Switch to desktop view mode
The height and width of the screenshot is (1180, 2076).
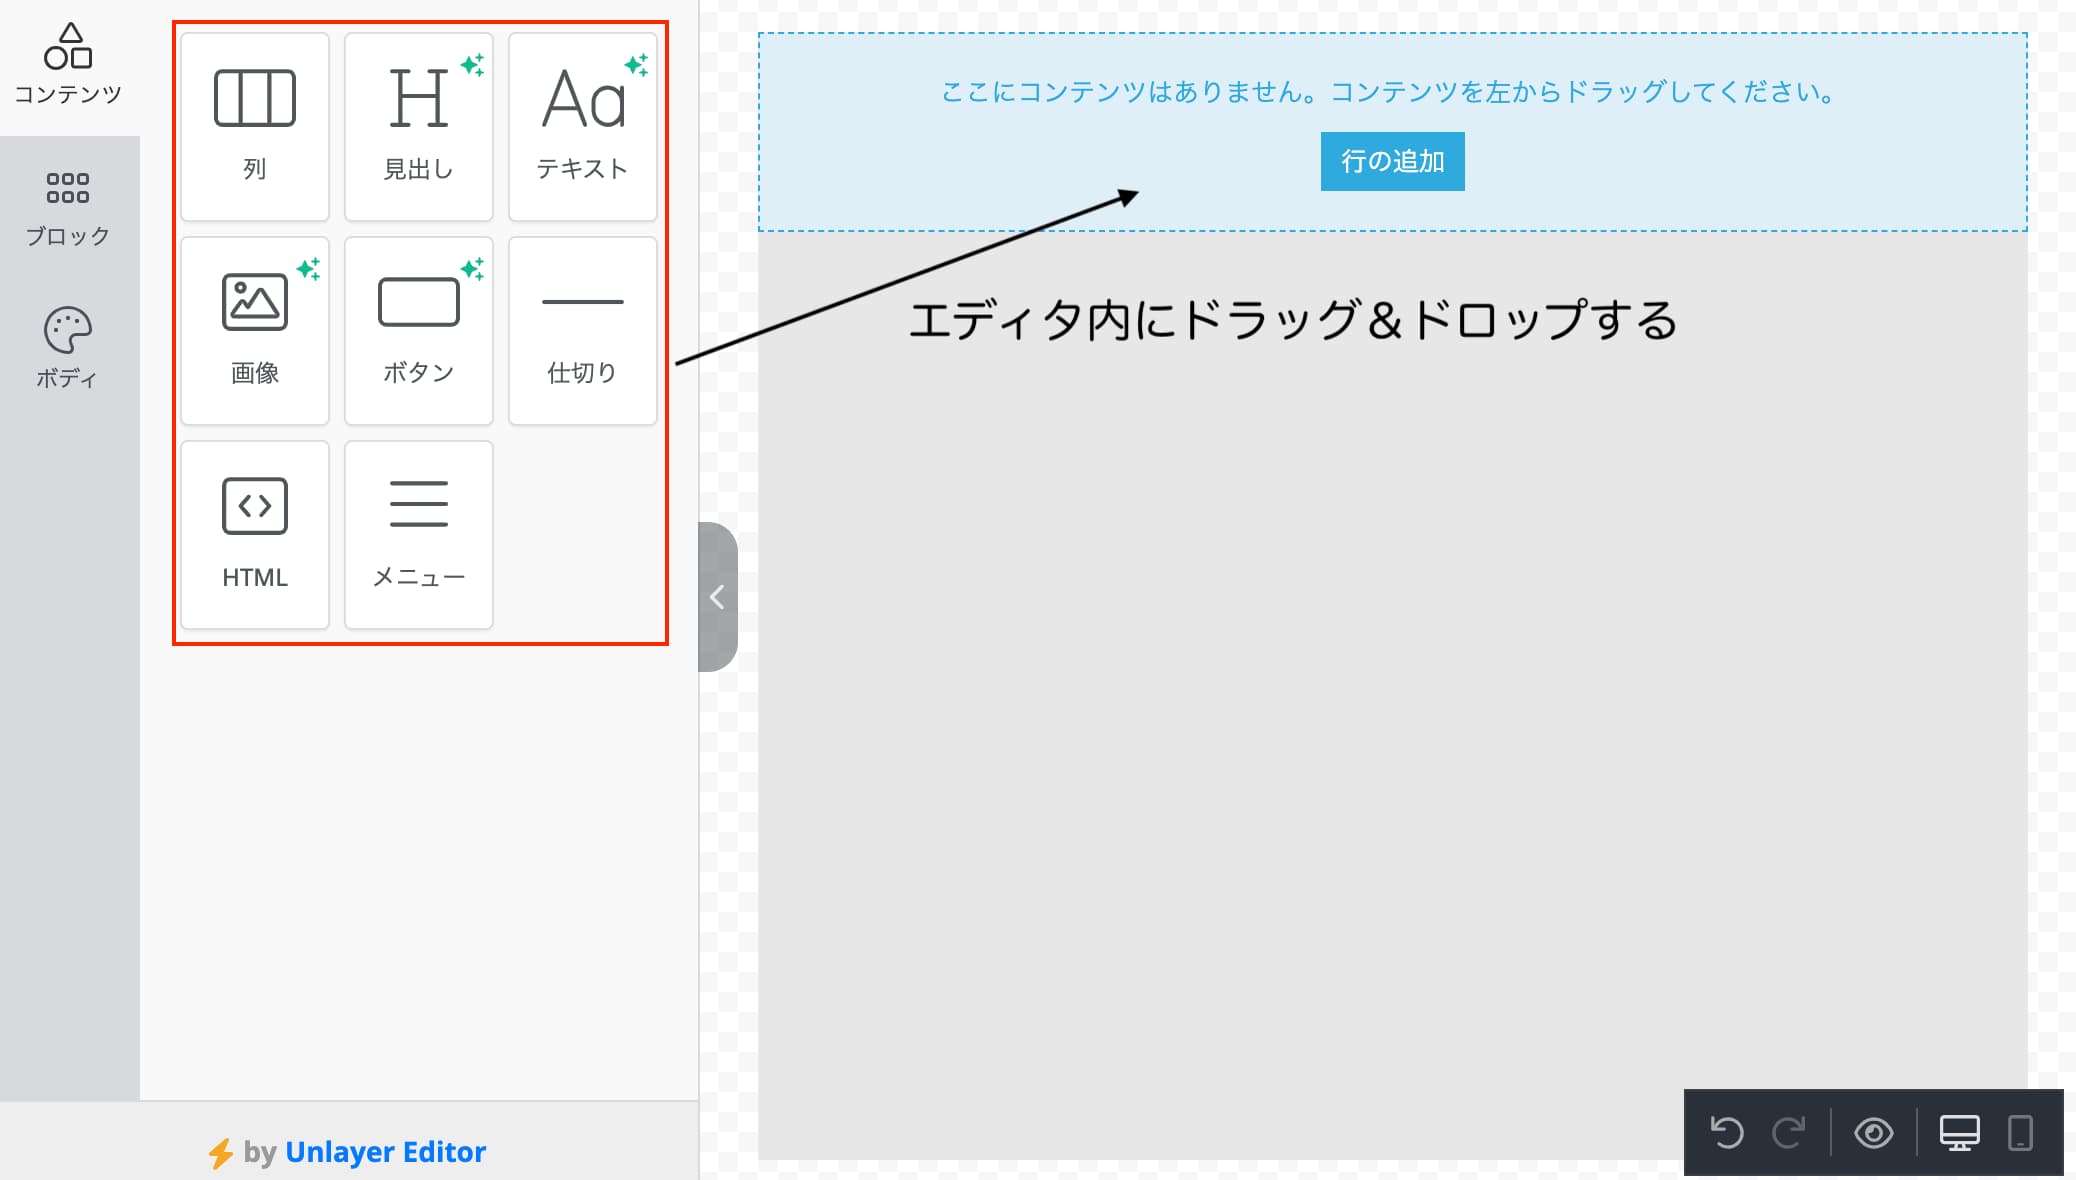pos(1959,1133)
